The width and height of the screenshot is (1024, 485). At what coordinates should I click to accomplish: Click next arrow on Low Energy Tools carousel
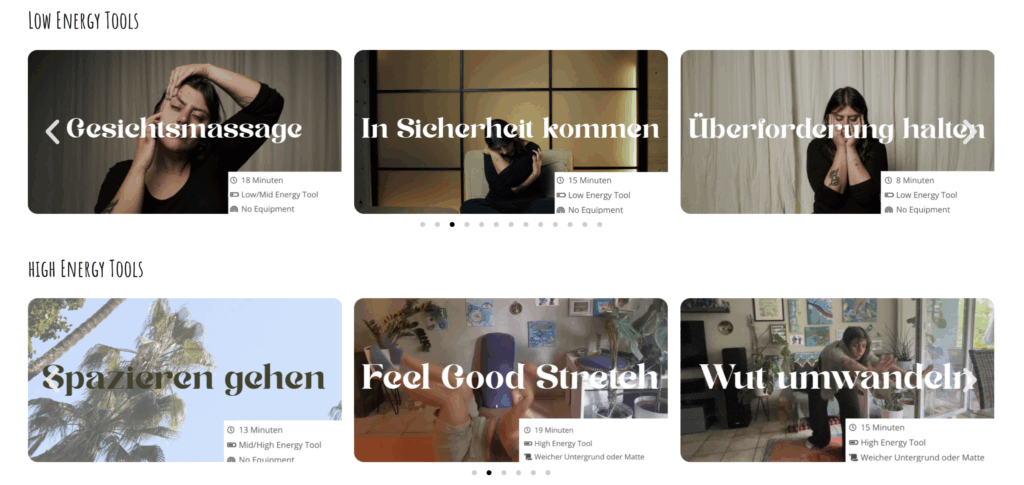pos(970,132)
